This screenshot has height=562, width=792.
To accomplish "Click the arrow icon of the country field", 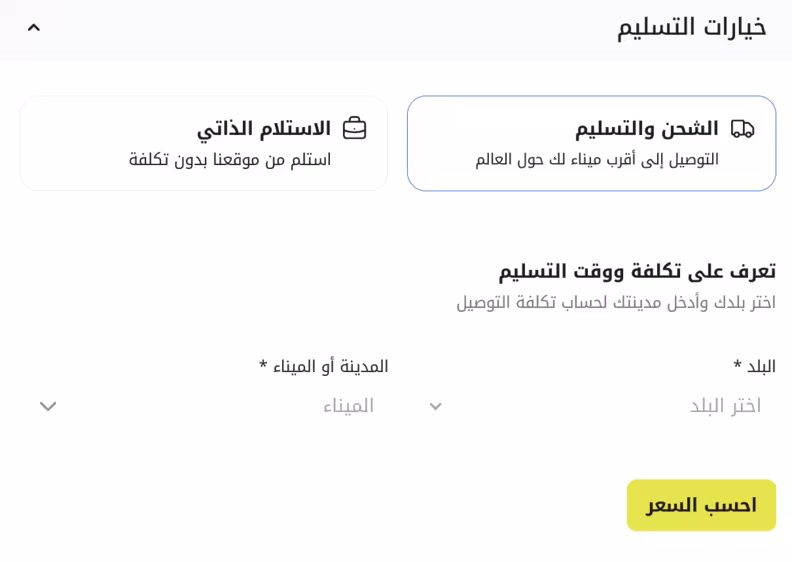I will [x=435, y=407].
